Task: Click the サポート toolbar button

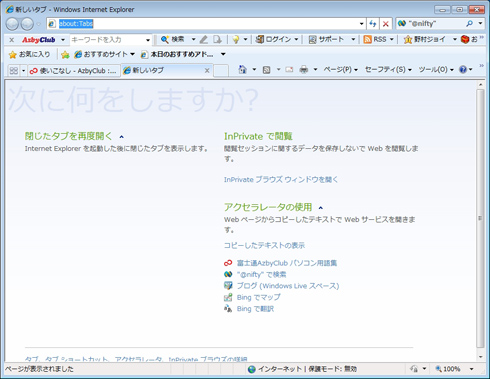Action: [x=326, y=39]
